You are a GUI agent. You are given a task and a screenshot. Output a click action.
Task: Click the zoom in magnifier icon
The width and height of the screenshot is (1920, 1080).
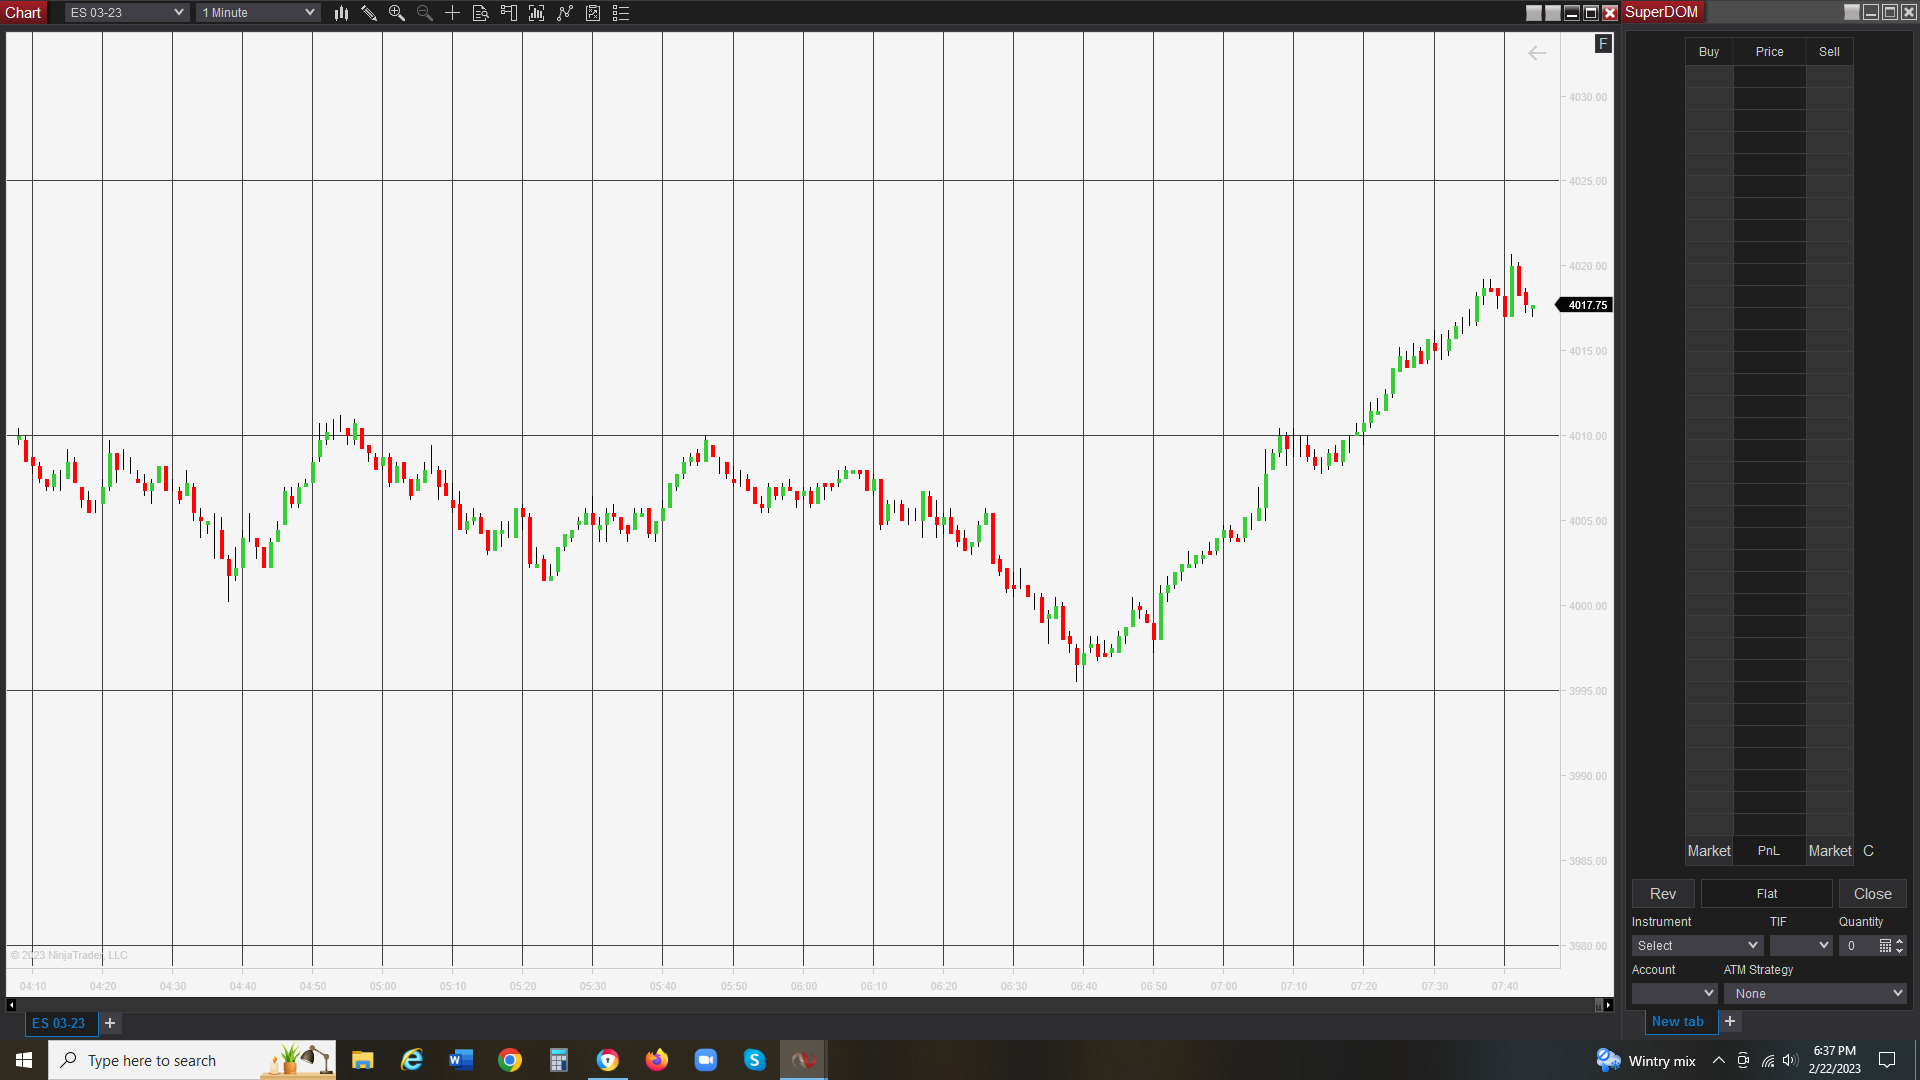pos(397,13)
